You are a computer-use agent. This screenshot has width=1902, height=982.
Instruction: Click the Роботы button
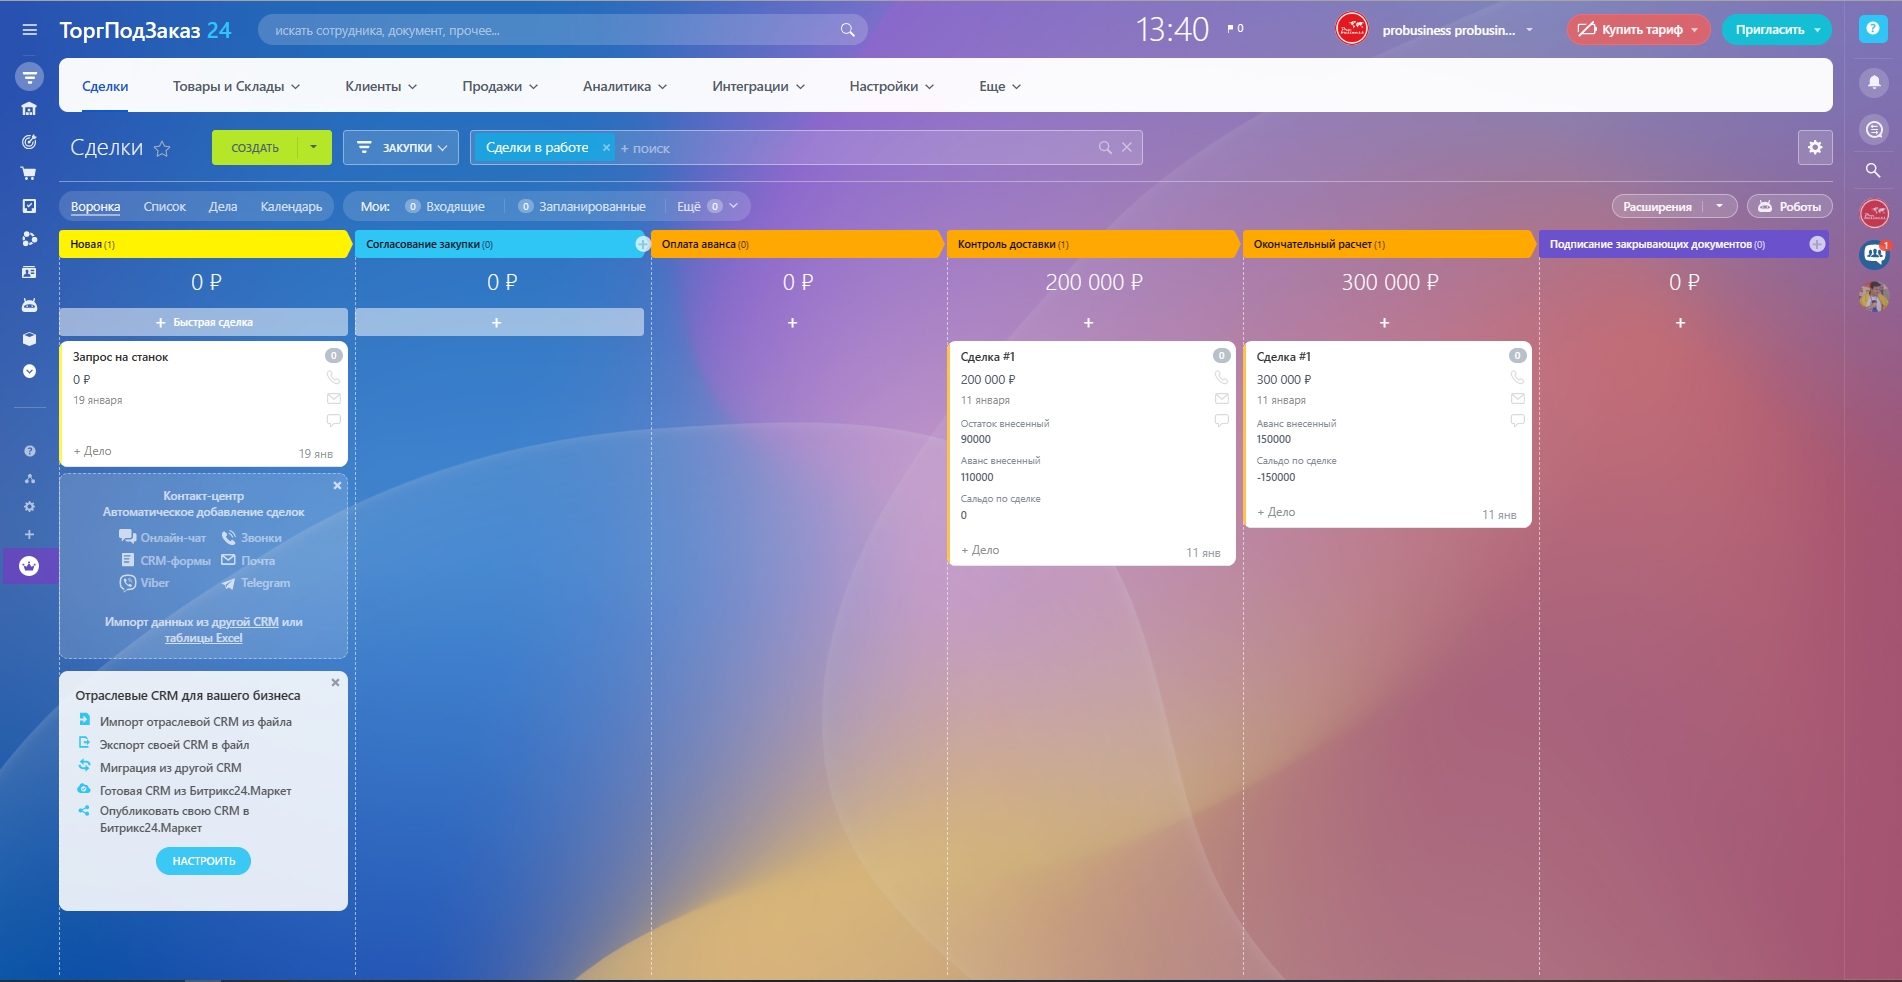click(1789, 207)
